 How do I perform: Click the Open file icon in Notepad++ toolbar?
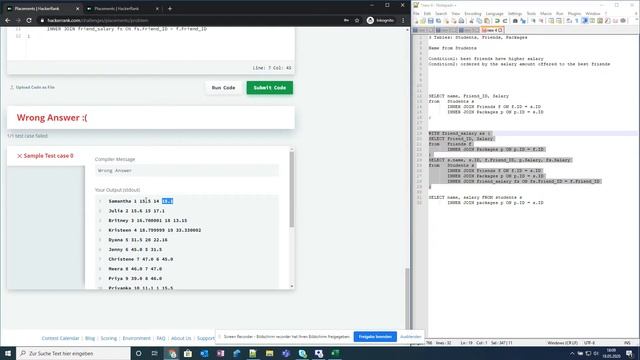[423, 21]
